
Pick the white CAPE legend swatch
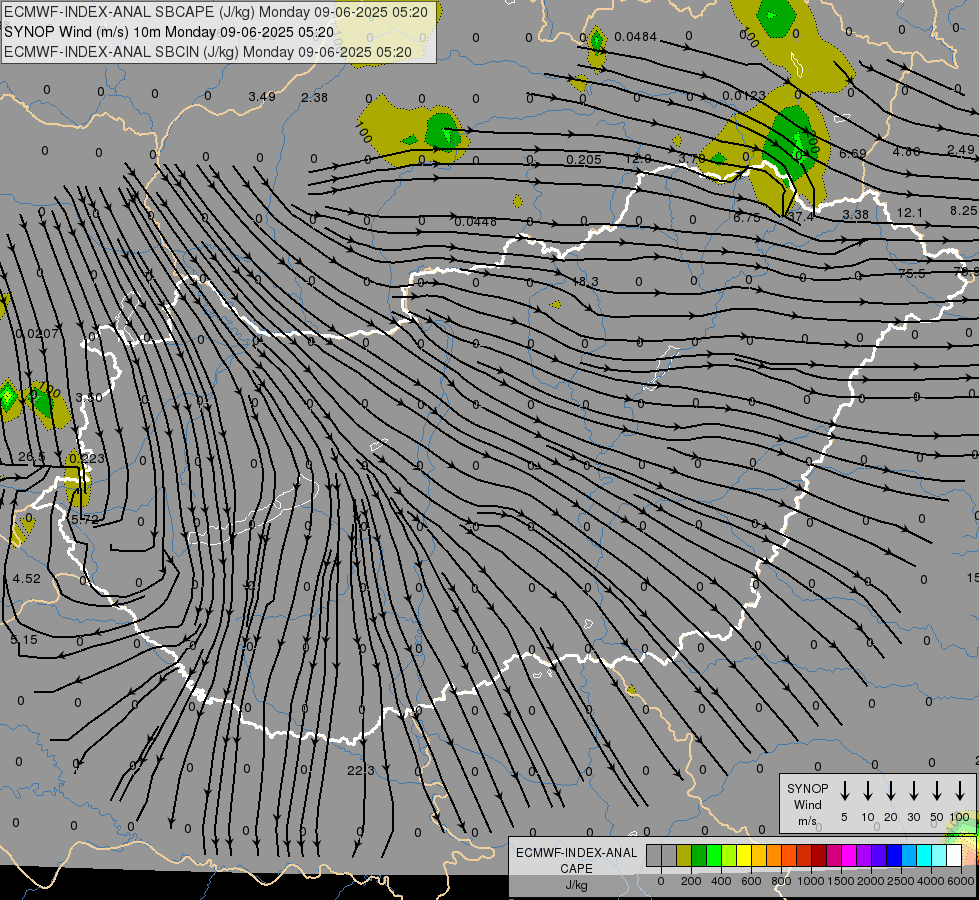point(954,856)
